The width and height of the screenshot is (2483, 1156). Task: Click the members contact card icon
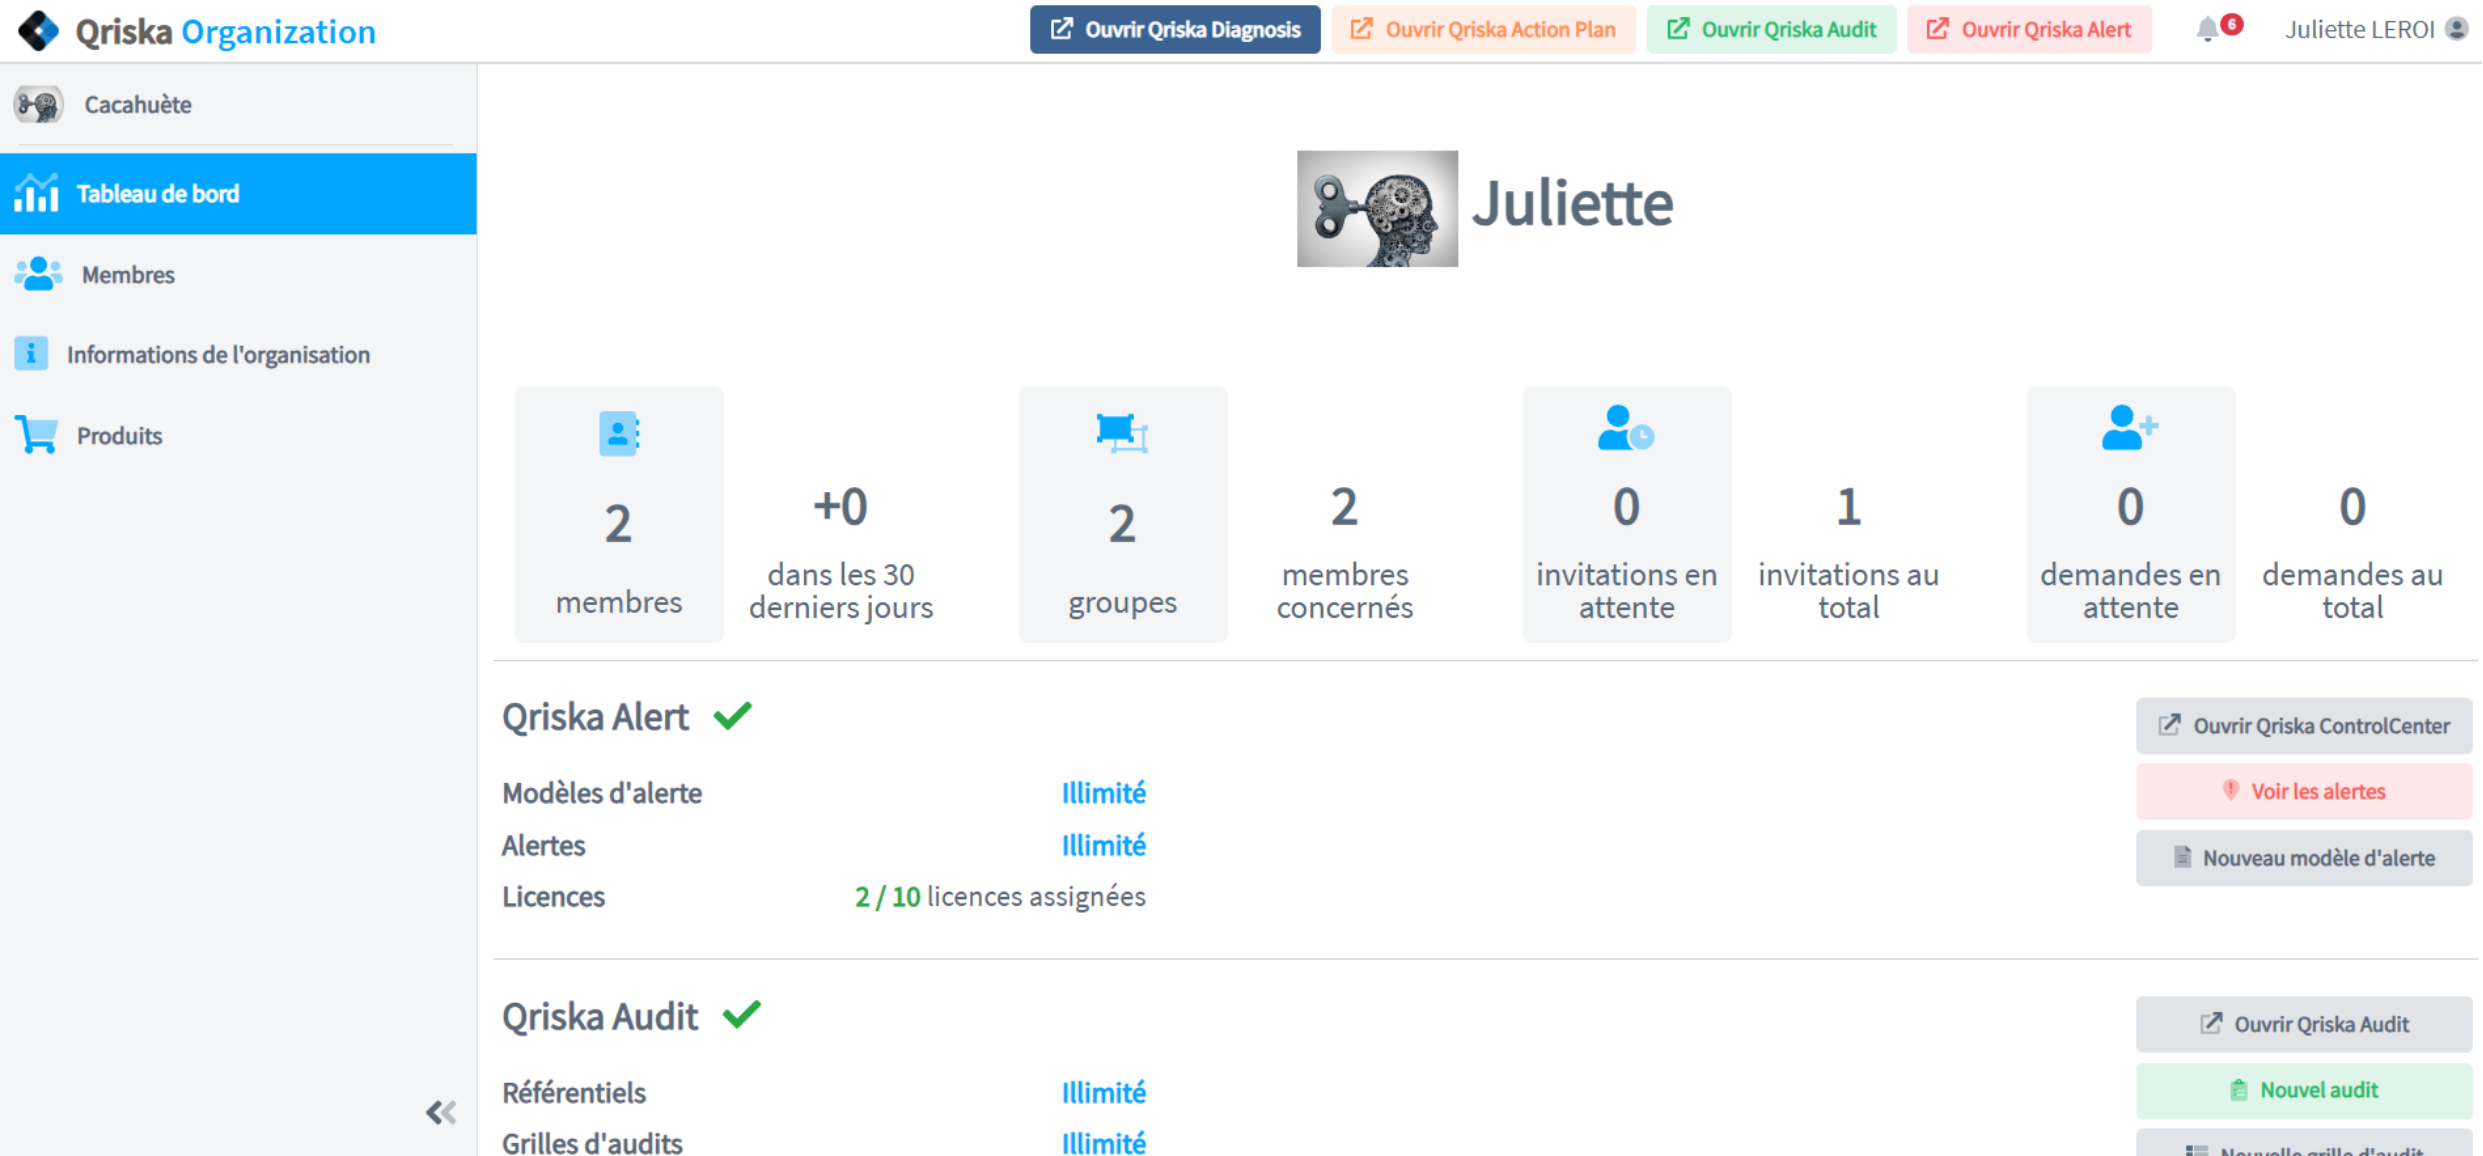pyautogui.click(x=619, y=433)
